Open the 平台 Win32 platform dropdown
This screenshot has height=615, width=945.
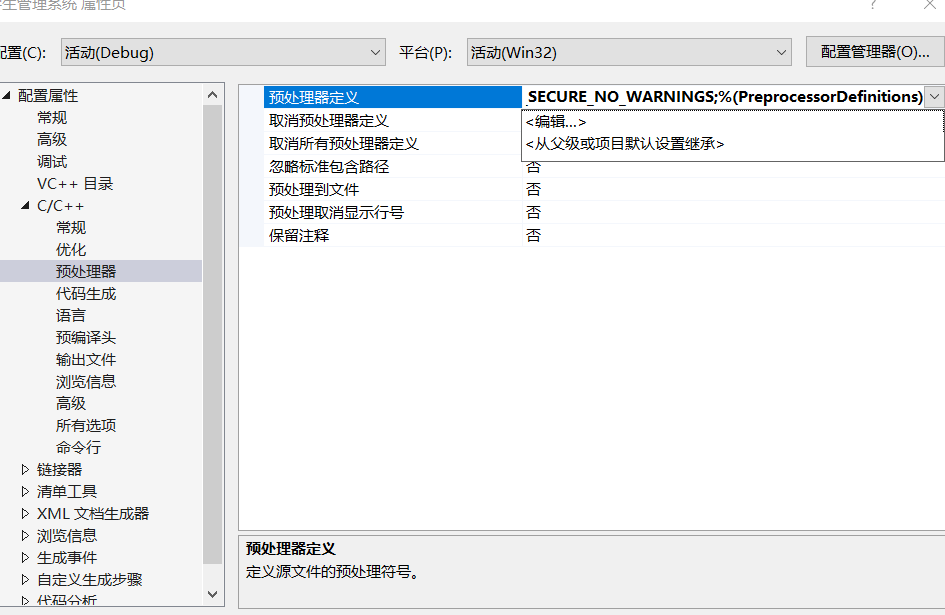(629, 52)
